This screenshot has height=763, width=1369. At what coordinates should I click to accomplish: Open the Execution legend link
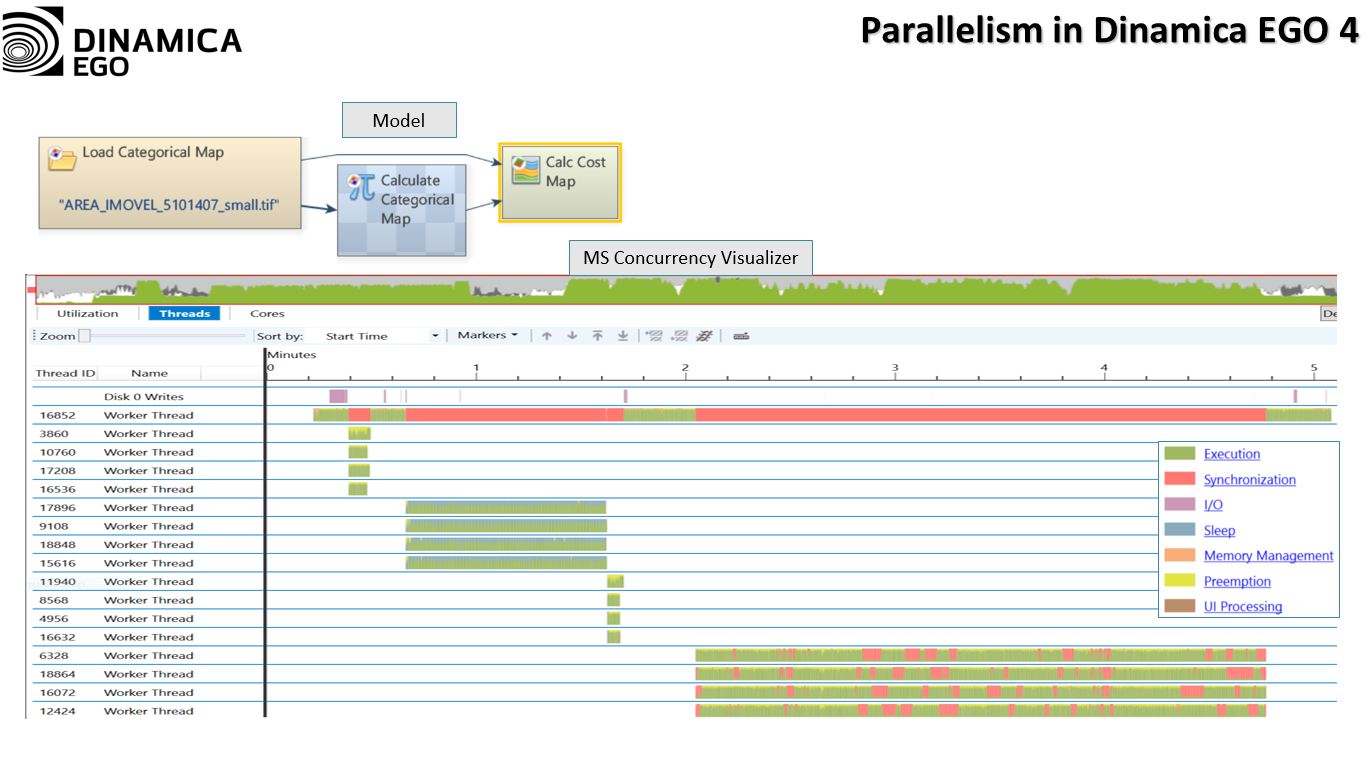tap(1231, 454)
